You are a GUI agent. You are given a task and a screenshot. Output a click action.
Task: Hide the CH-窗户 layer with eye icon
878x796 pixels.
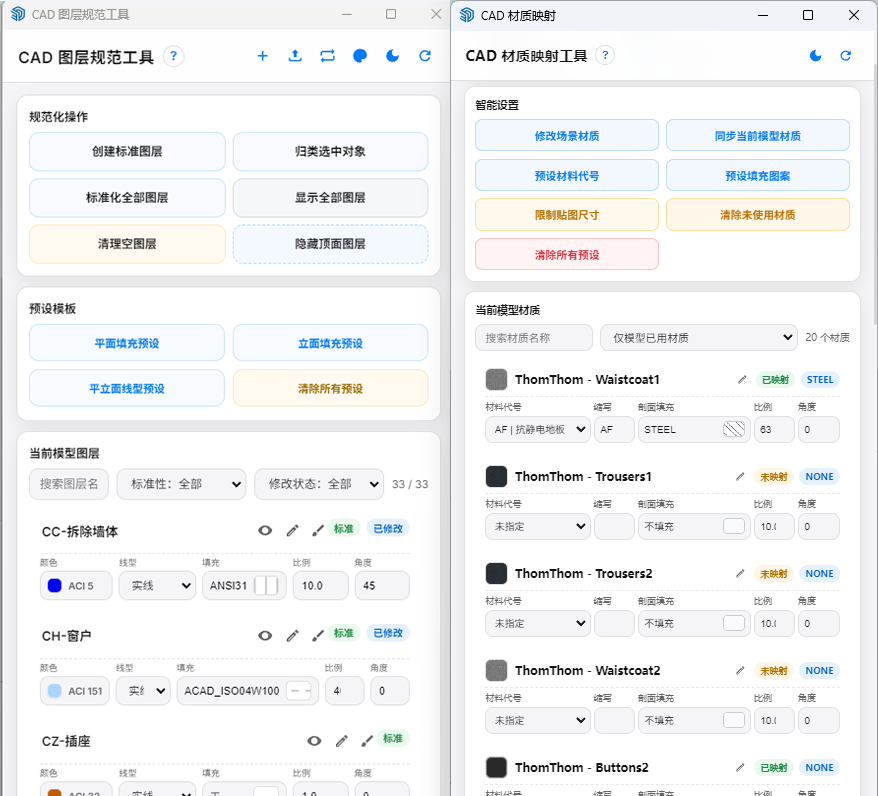click(265, 635)
